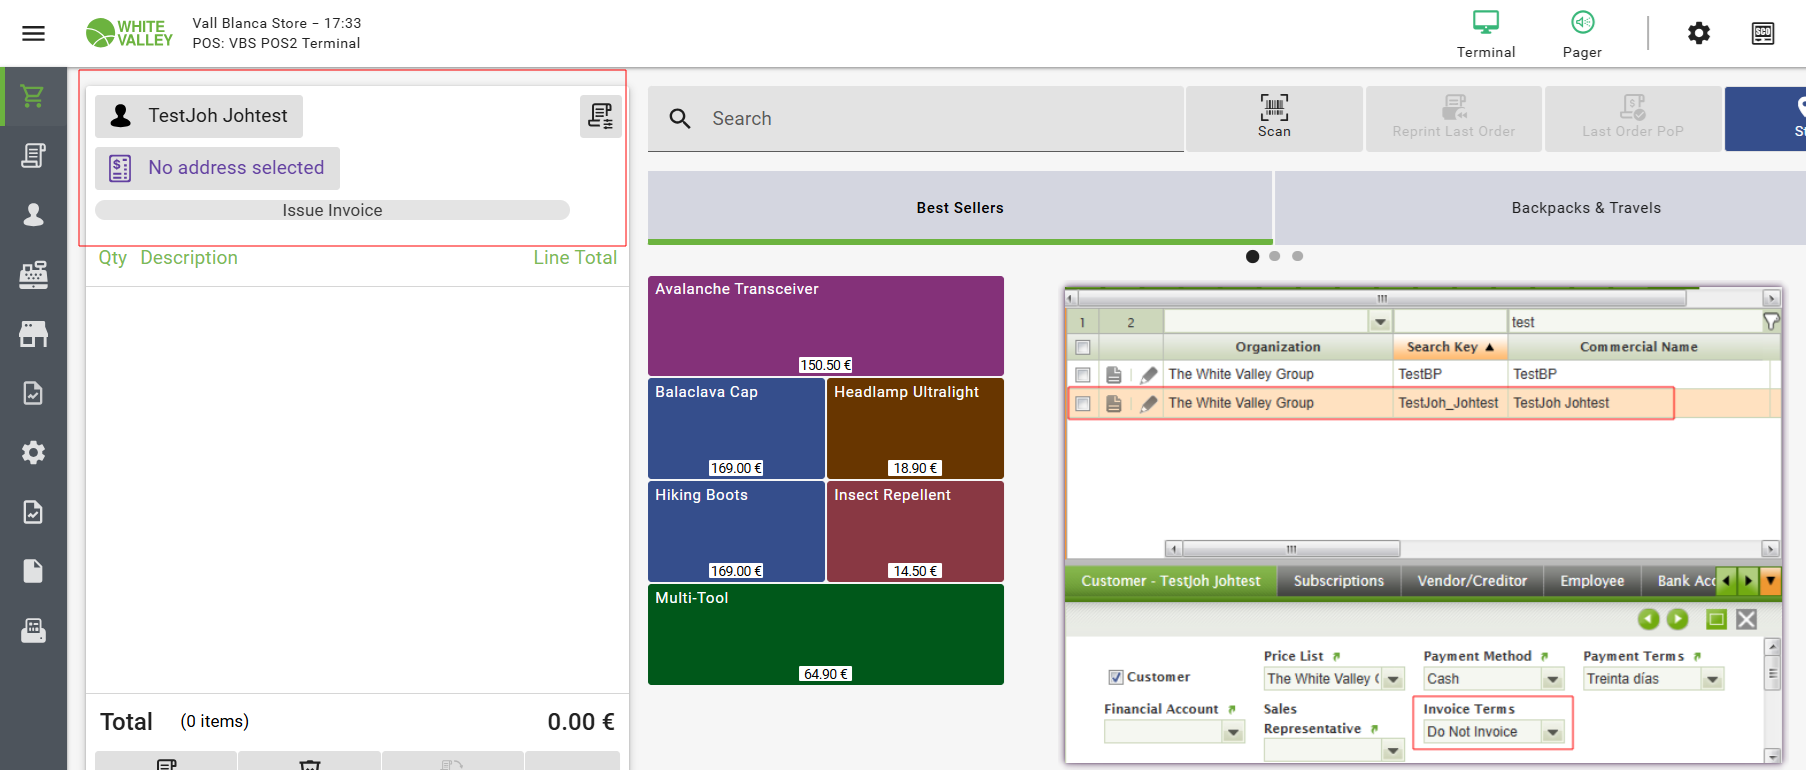Click the green next record arrow

point(1677,619)
